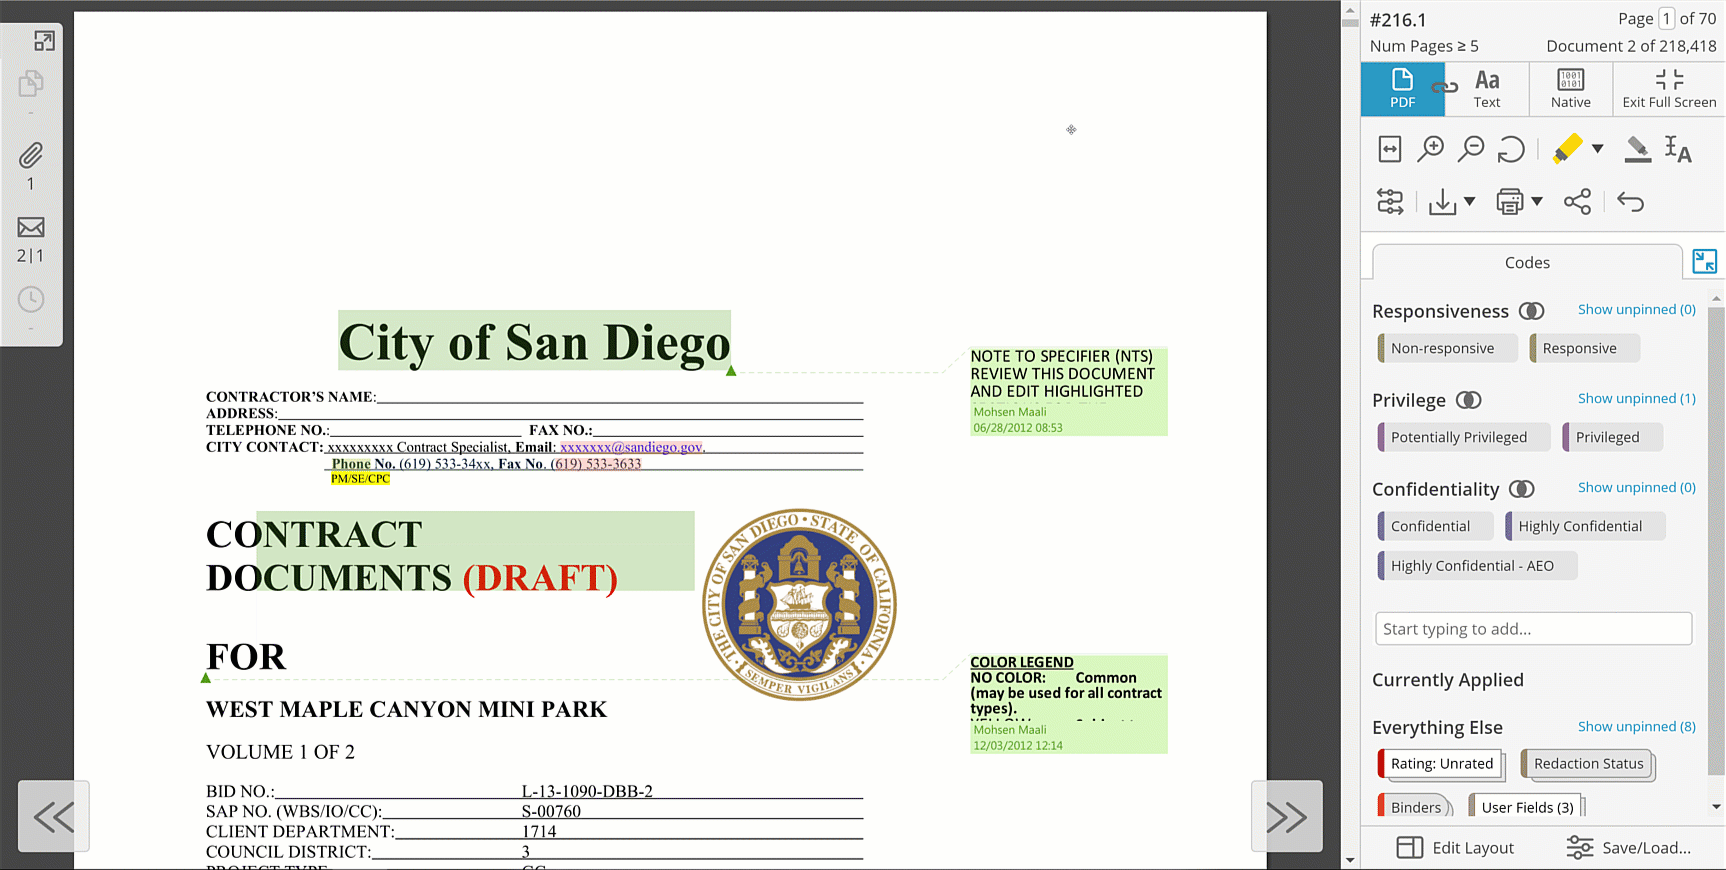Switch to PDF view
Screen dimensions: 1726x870
click(1402, 88)
